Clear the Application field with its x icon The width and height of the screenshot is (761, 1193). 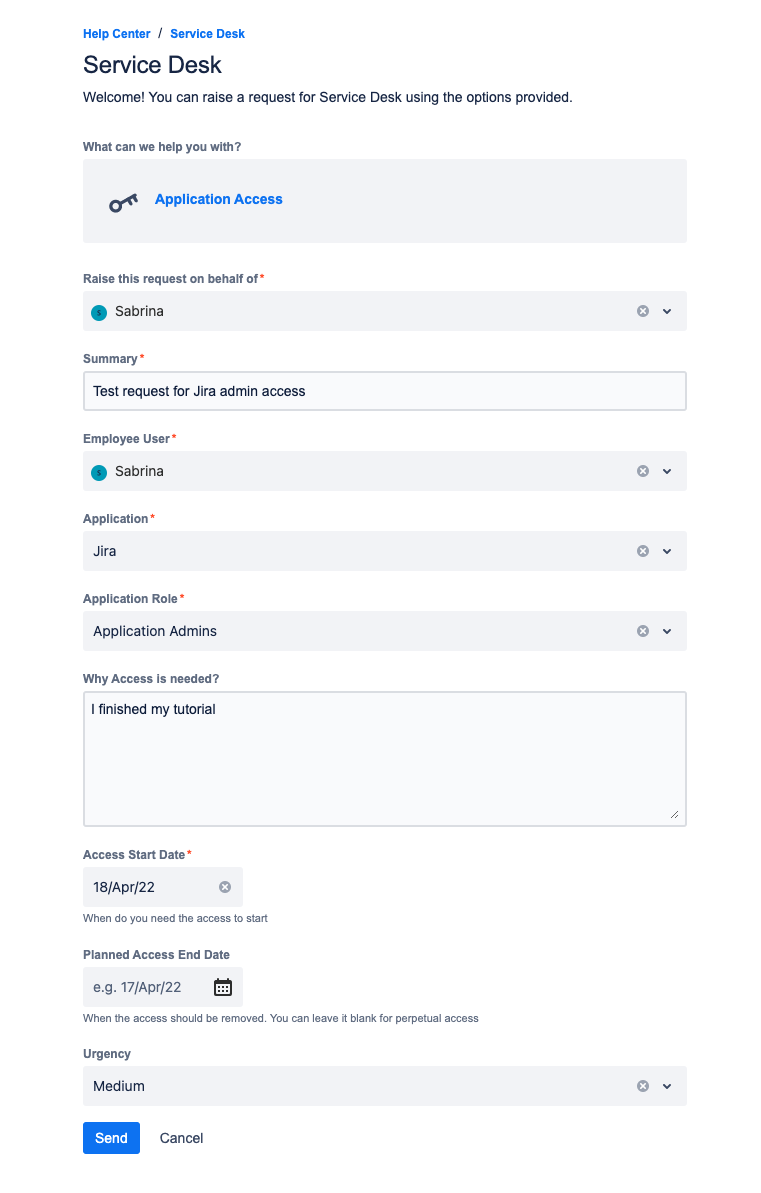click(x=643, y=550)
